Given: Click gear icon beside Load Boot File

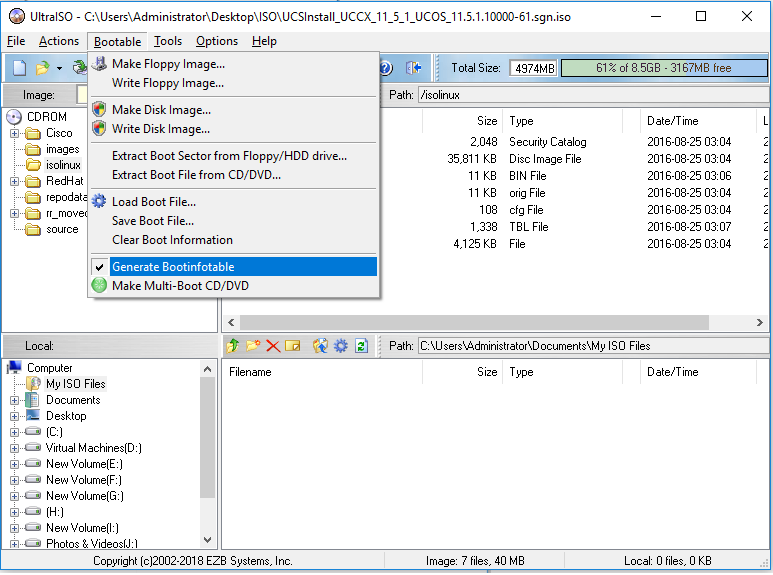Looking at the screenshot, I should [99, 201].
